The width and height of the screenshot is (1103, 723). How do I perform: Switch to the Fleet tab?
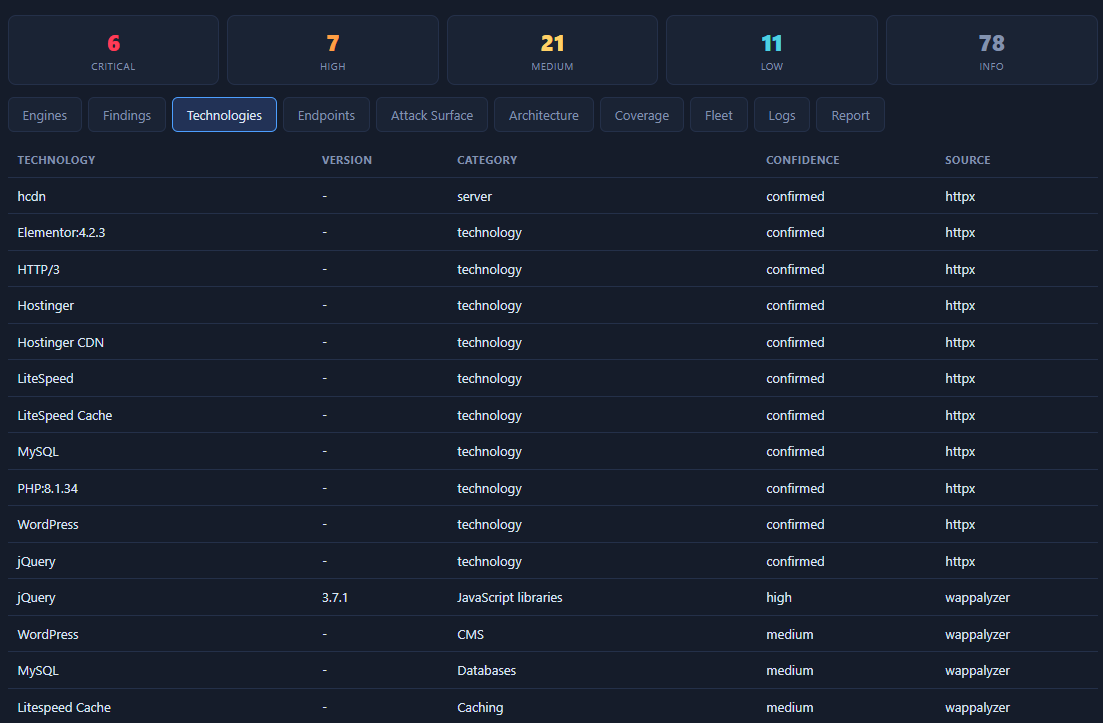pos(718,115)
